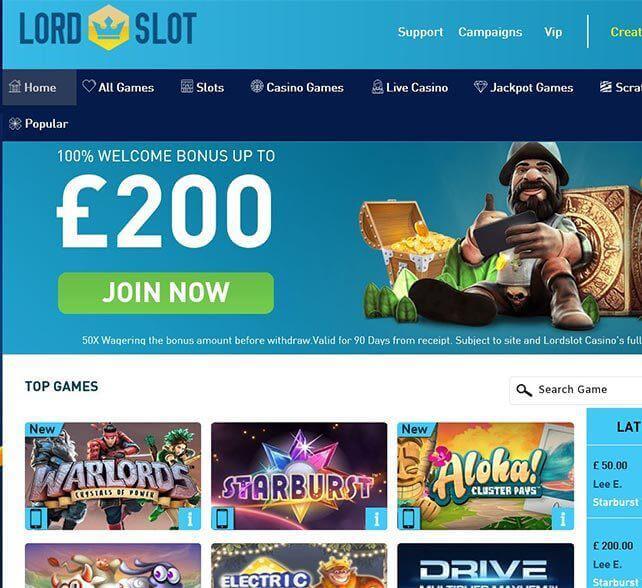
Task: Click mobile phone icon on Starburst tile
Action: (x=222, y=519)
